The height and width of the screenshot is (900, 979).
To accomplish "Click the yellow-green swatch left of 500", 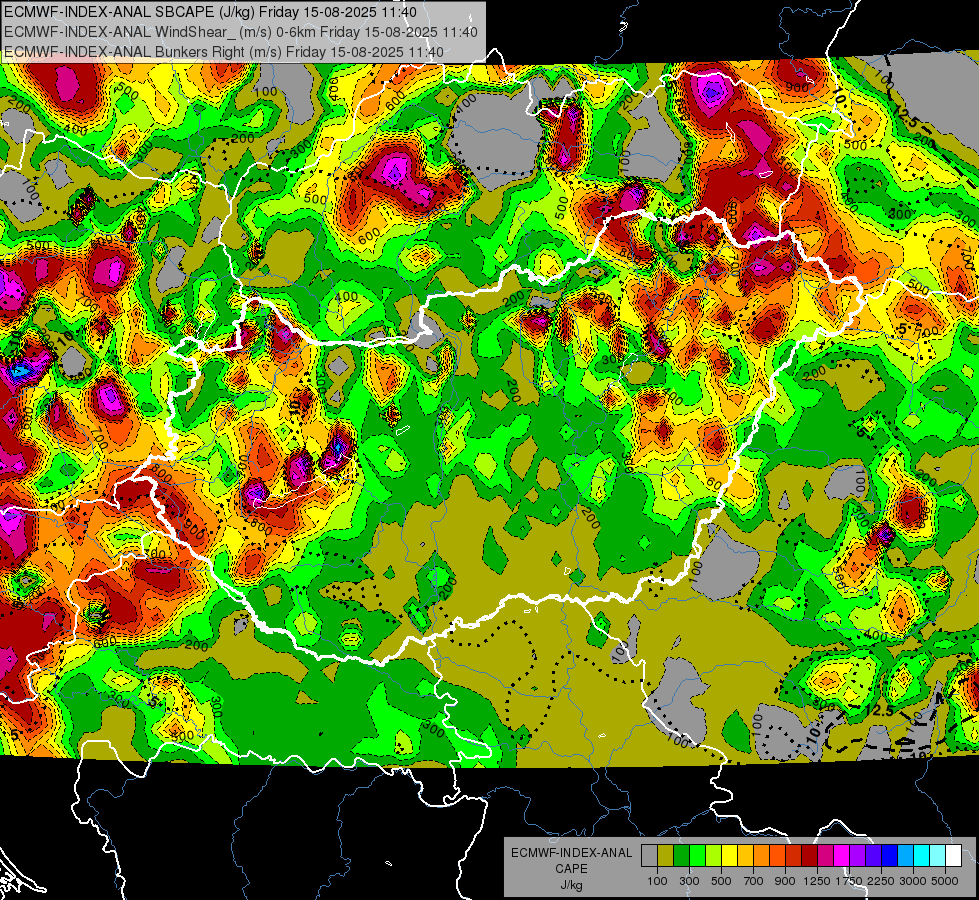I will (x=713, y=856).
